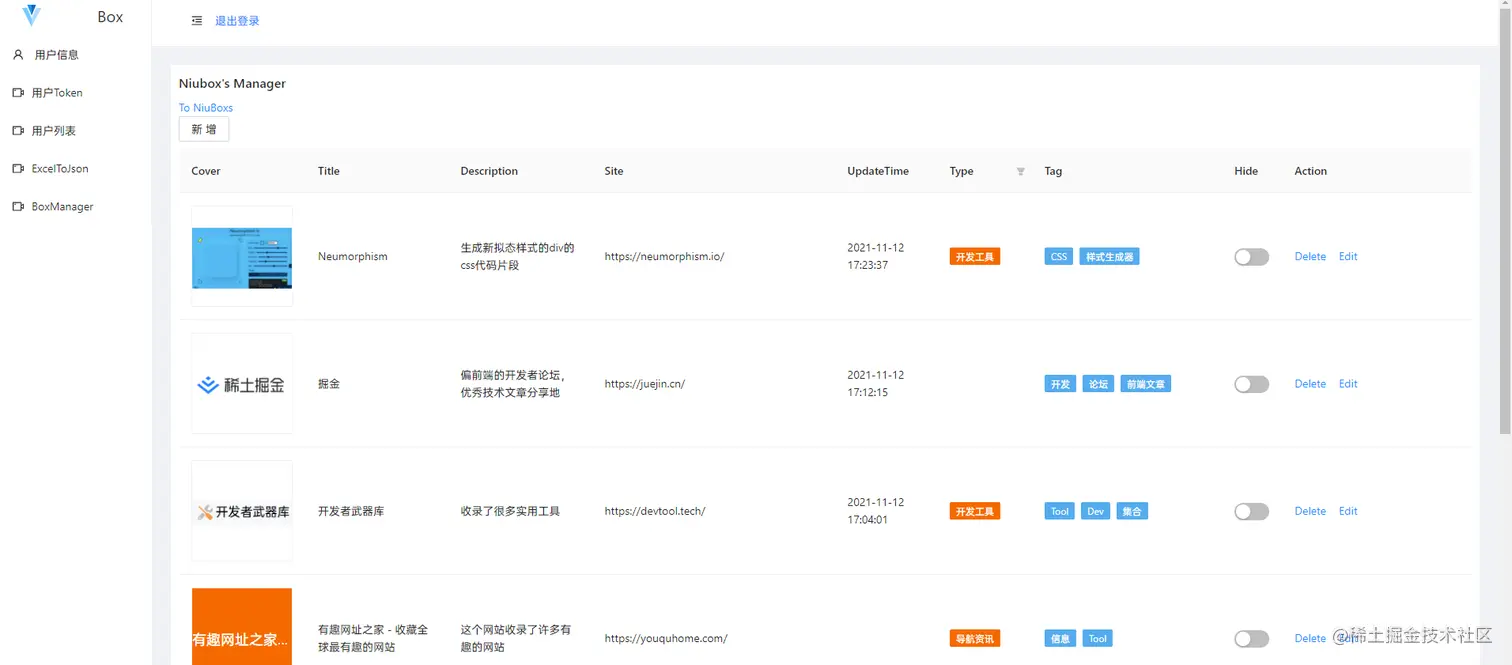This screenshot has height=665, width=1512.
Task: Click the Neumorphism cover thumbnail
Action: (x=242, y=257)
